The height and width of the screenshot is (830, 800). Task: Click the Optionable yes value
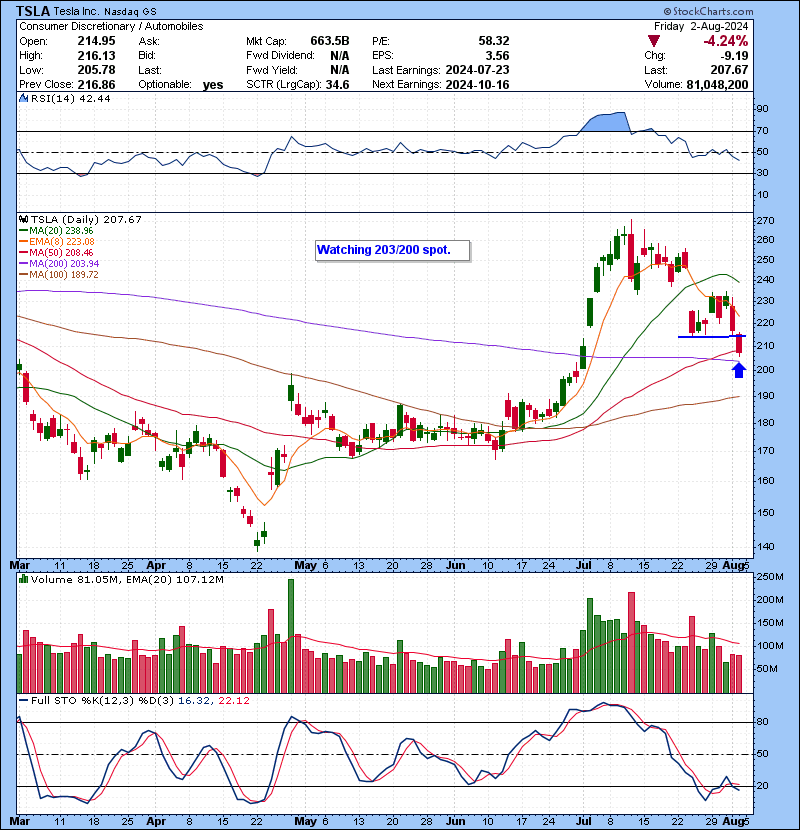coord(213,85)
